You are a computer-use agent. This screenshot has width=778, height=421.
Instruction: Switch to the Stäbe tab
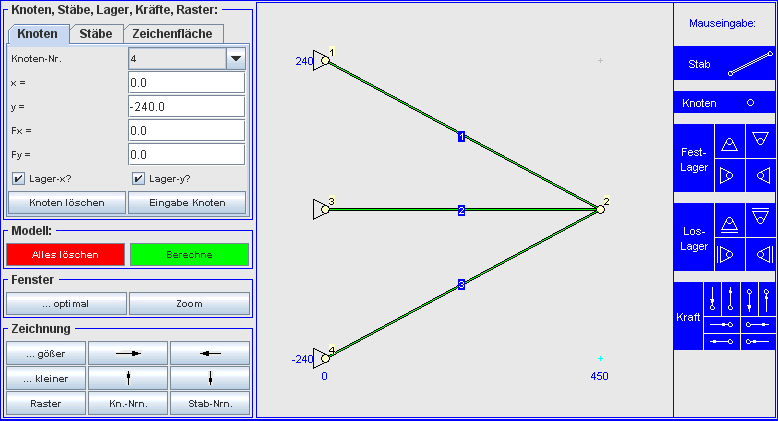pos(96,34)
